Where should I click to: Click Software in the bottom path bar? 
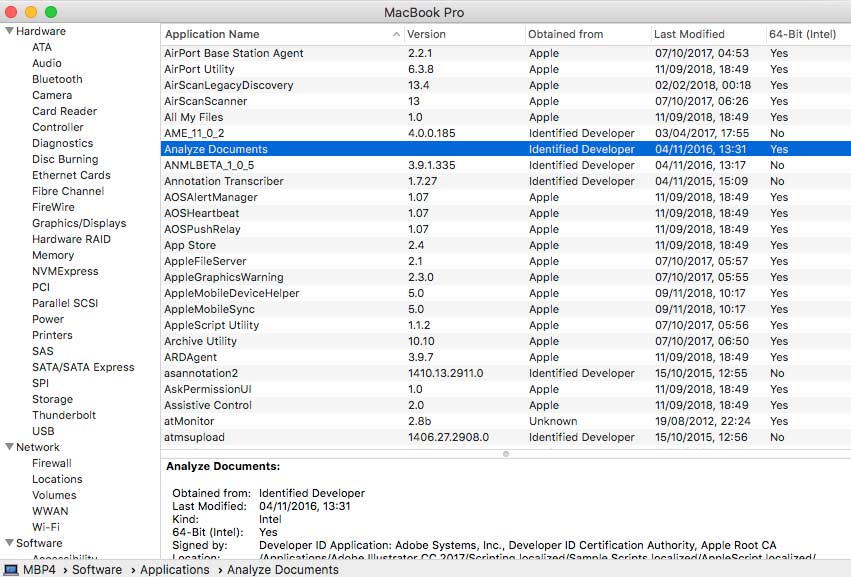[x=97, y=569]
